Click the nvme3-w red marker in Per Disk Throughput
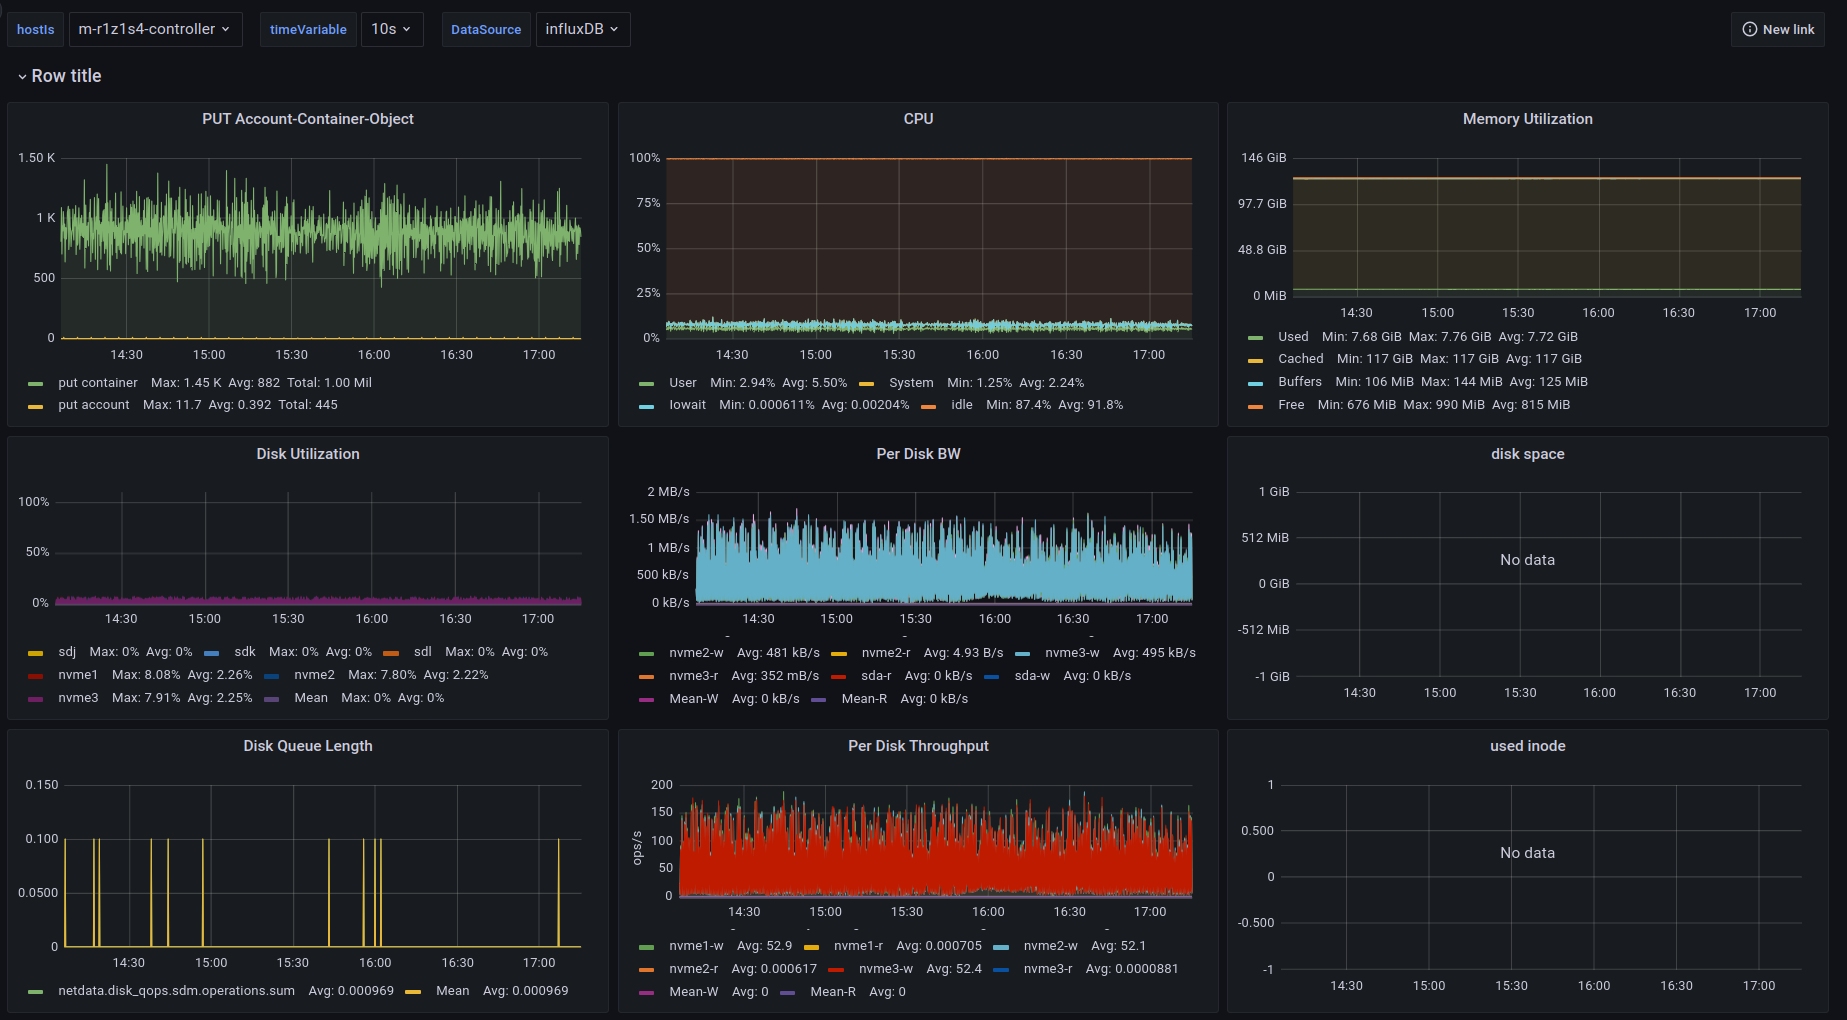The image size is (1847, 1020). pyautogui.click(x=837, y=970)
